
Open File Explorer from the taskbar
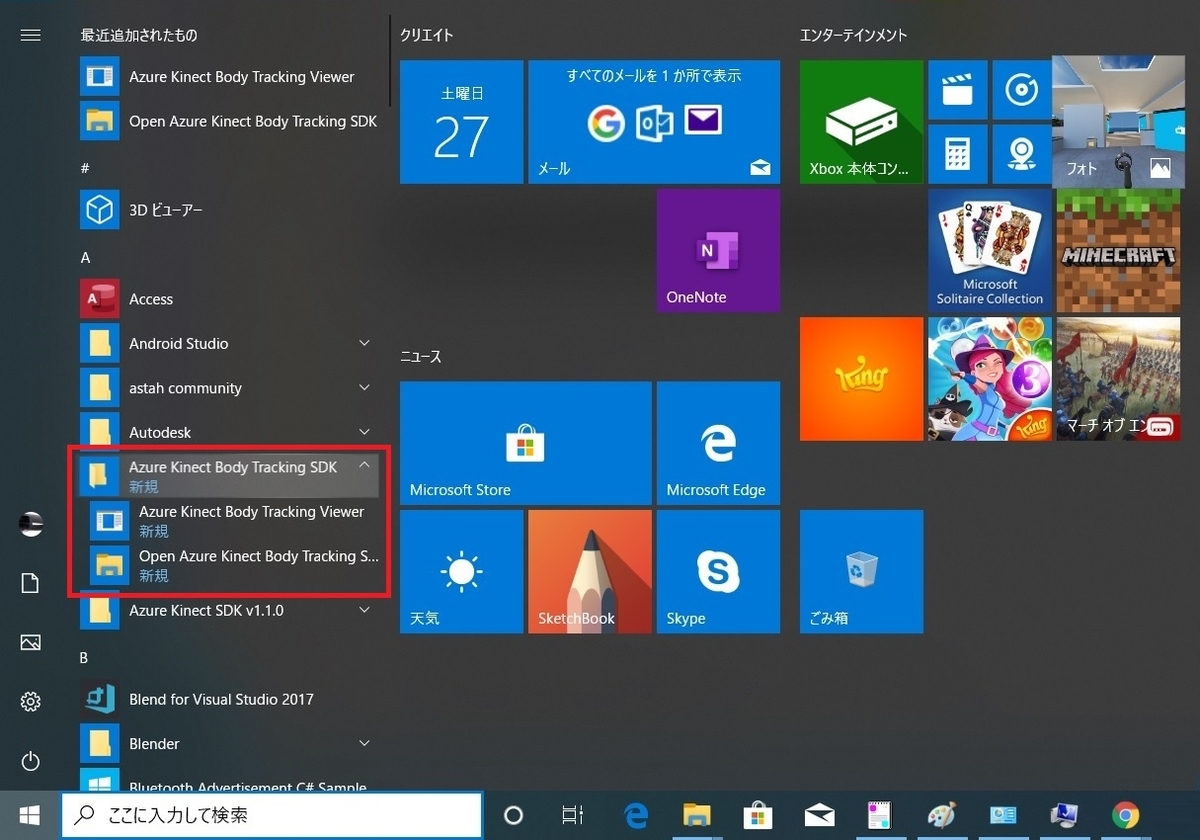(x=697, y=815)
